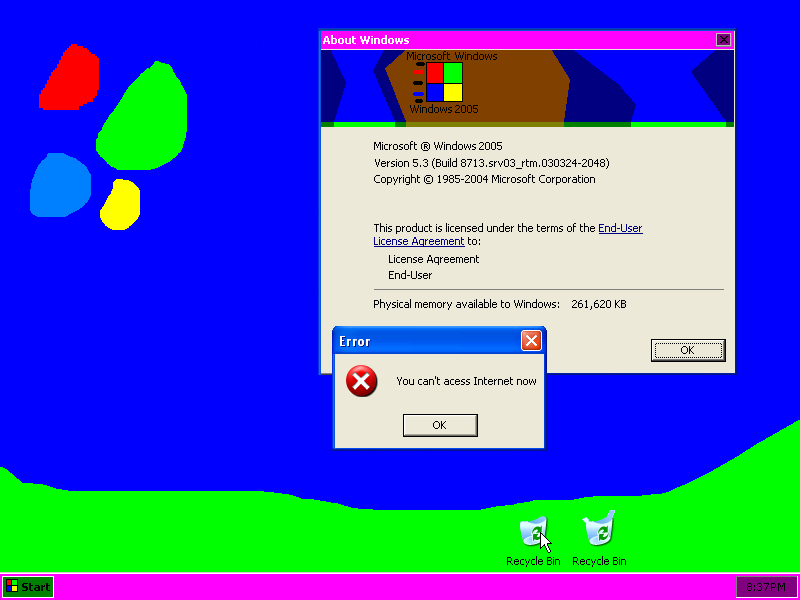Open the End-User License Agreement link

(620, 228)
